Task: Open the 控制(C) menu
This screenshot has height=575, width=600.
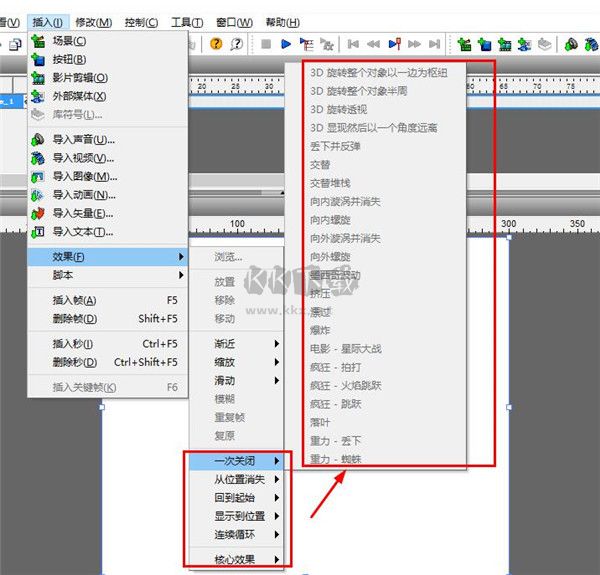Action: (141, 22)
